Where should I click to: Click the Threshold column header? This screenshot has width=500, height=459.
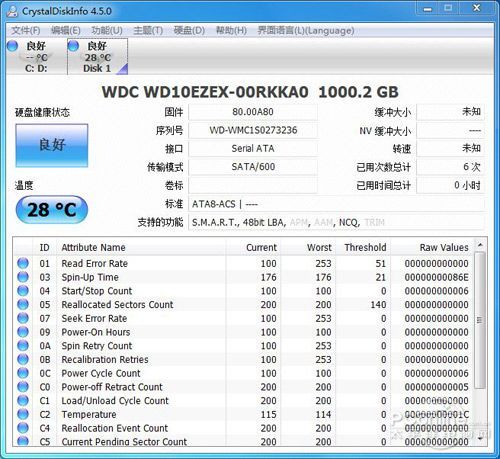point(363,248)
